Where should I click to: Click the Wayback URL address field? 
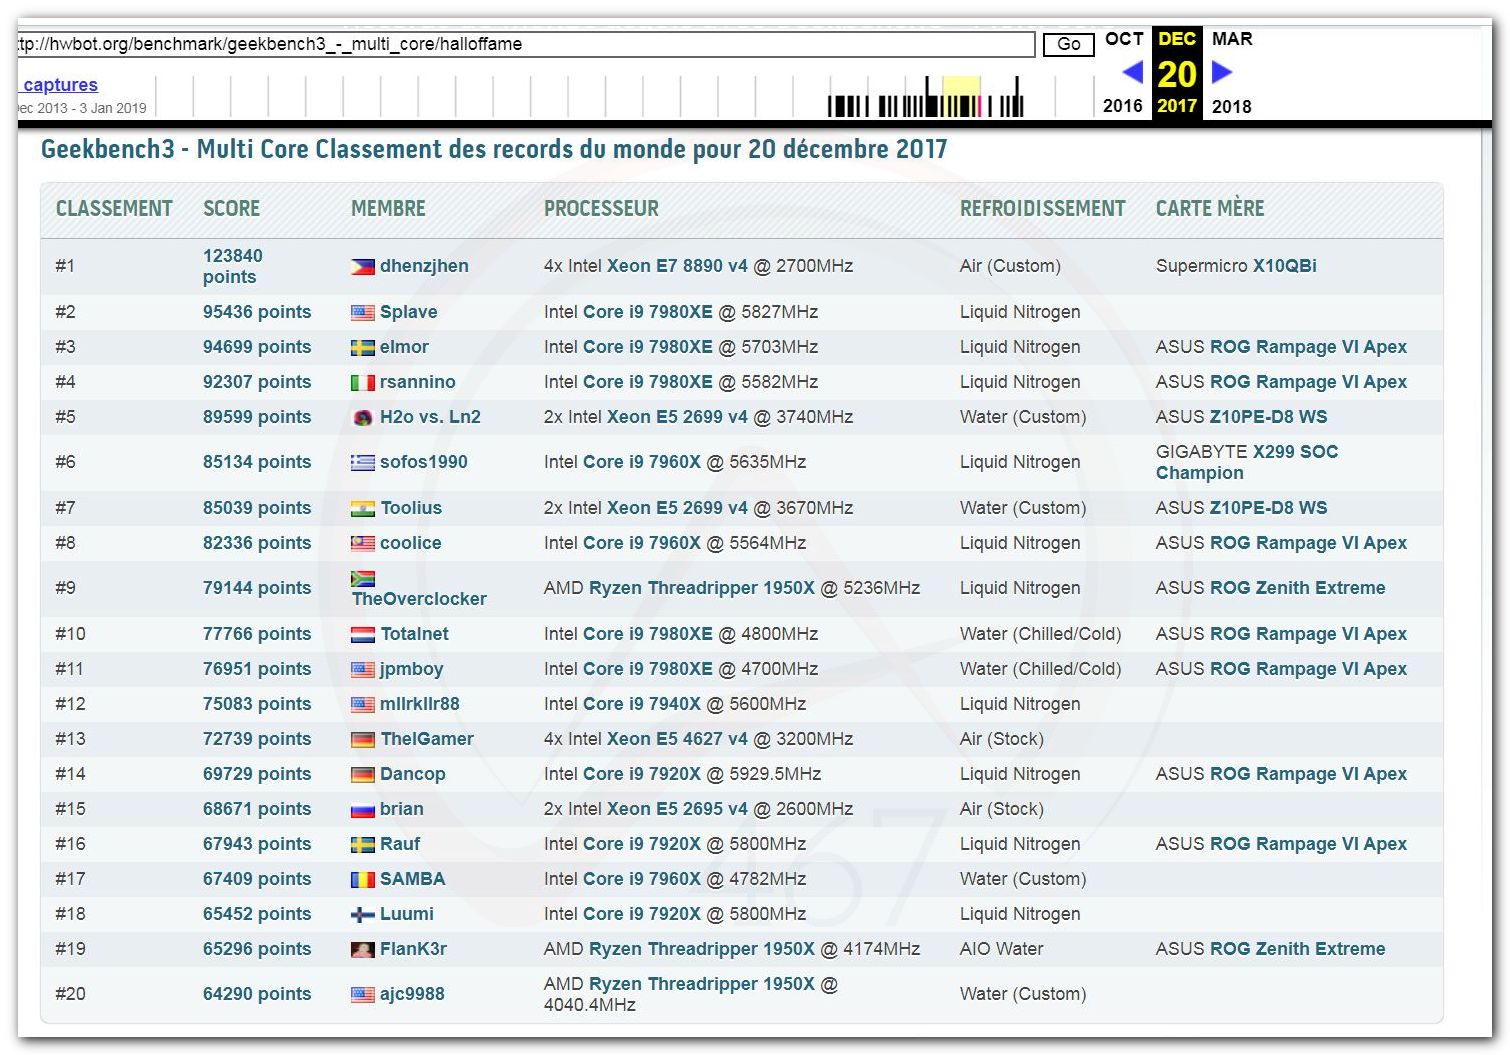point(525,44)
